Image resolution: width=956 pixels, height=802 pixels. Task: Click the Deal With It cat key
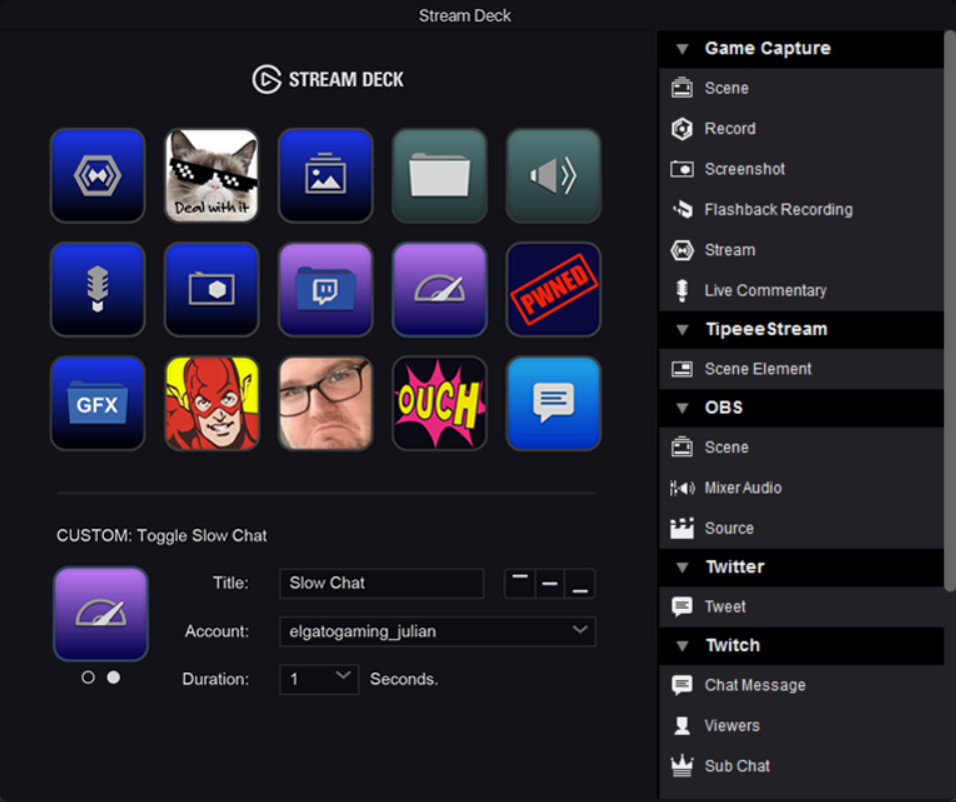212,176
